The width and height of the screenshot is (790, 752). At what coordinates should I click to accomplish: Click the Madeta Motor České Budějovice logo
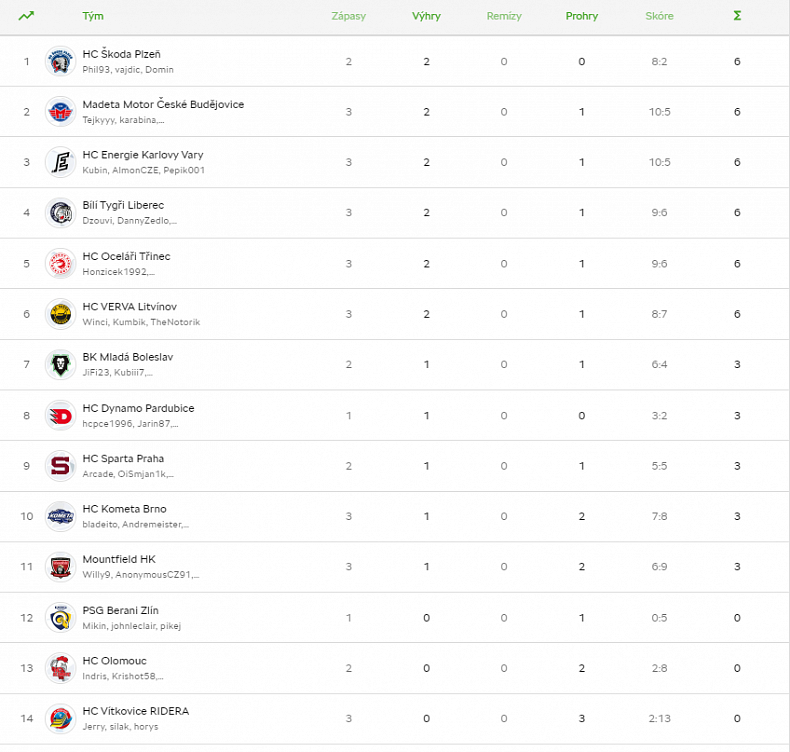tap(60, 112)
